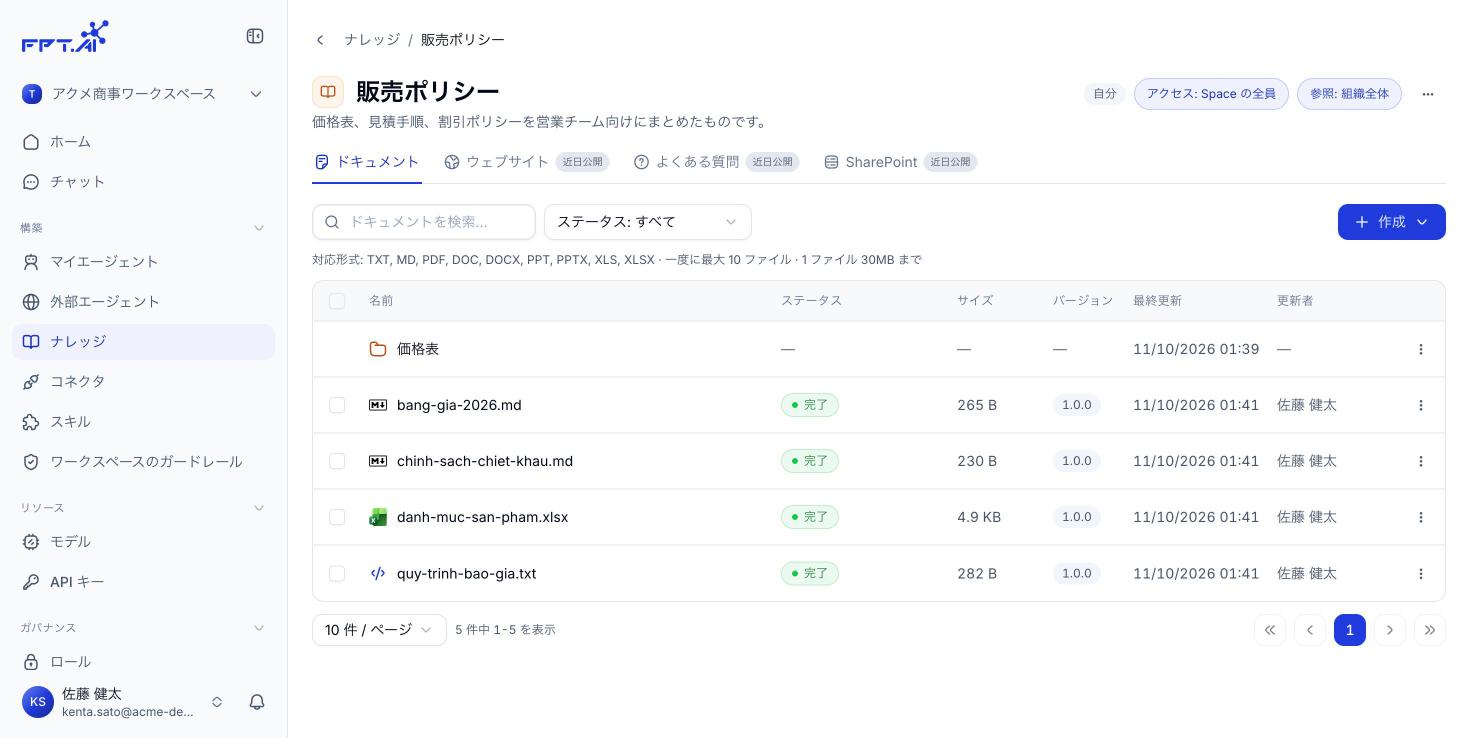1470x738 pixels.
Task: Expand the アクメ商事ワークスペース workspace switcher
Action: tap(143, 94)
